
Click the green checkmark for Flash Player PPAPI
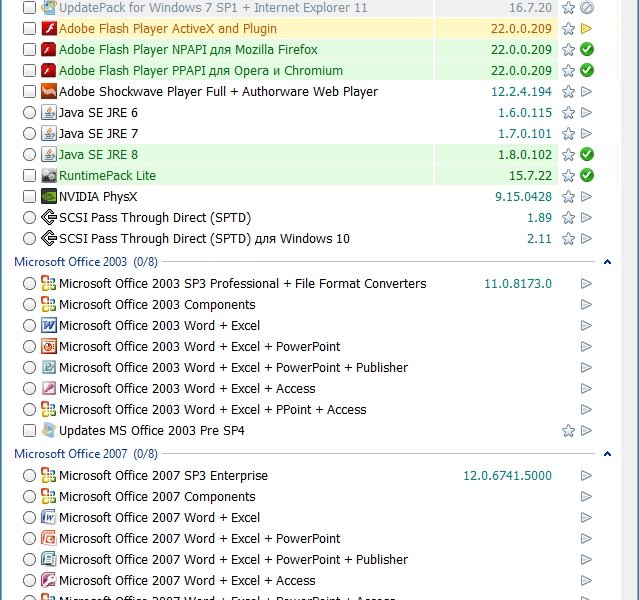tap(586, 71)
